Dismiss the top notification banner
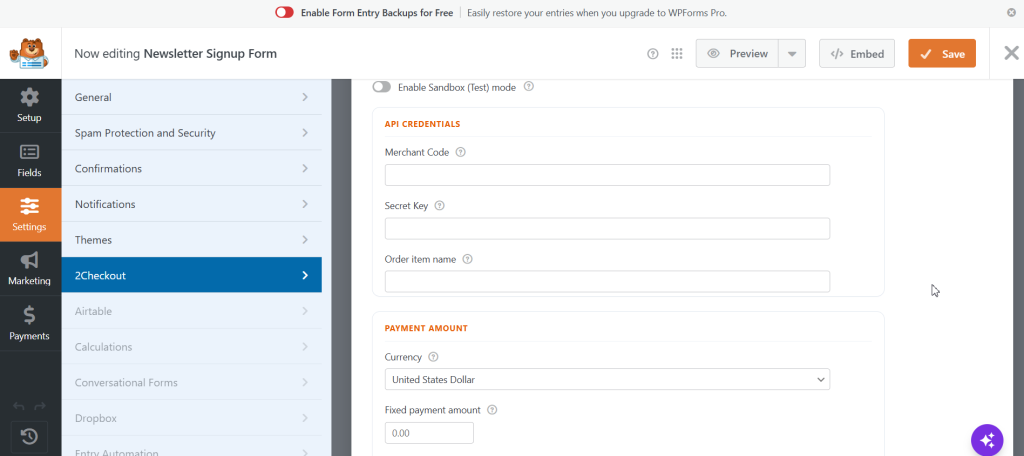The width and height of the screenshot is (1024, 456). 1012,12
